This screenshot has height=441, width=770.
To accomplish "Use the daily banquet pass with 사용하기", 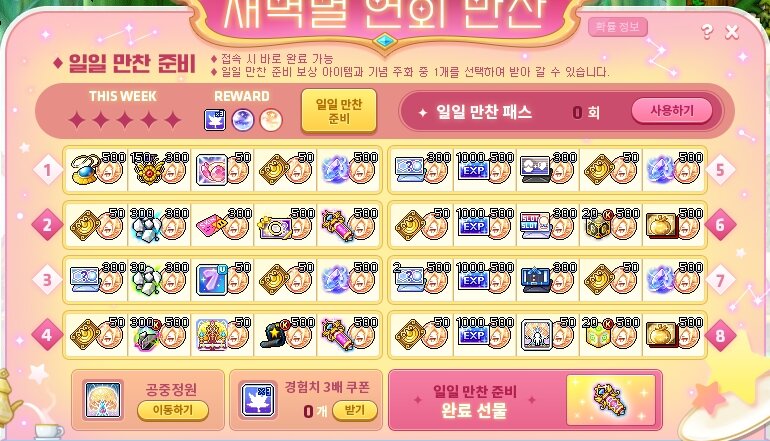I will coord(672,110).
